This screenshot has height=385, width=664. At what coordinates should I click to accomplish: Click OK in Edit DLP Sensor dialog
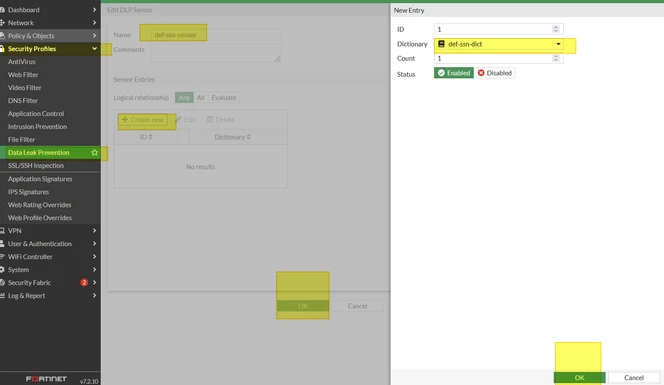point(303,306)
